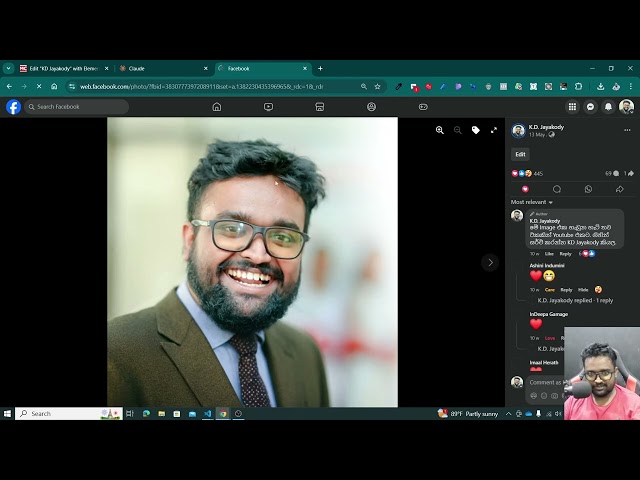
Task: Click the Facebook logo icon
Action: 13,107
